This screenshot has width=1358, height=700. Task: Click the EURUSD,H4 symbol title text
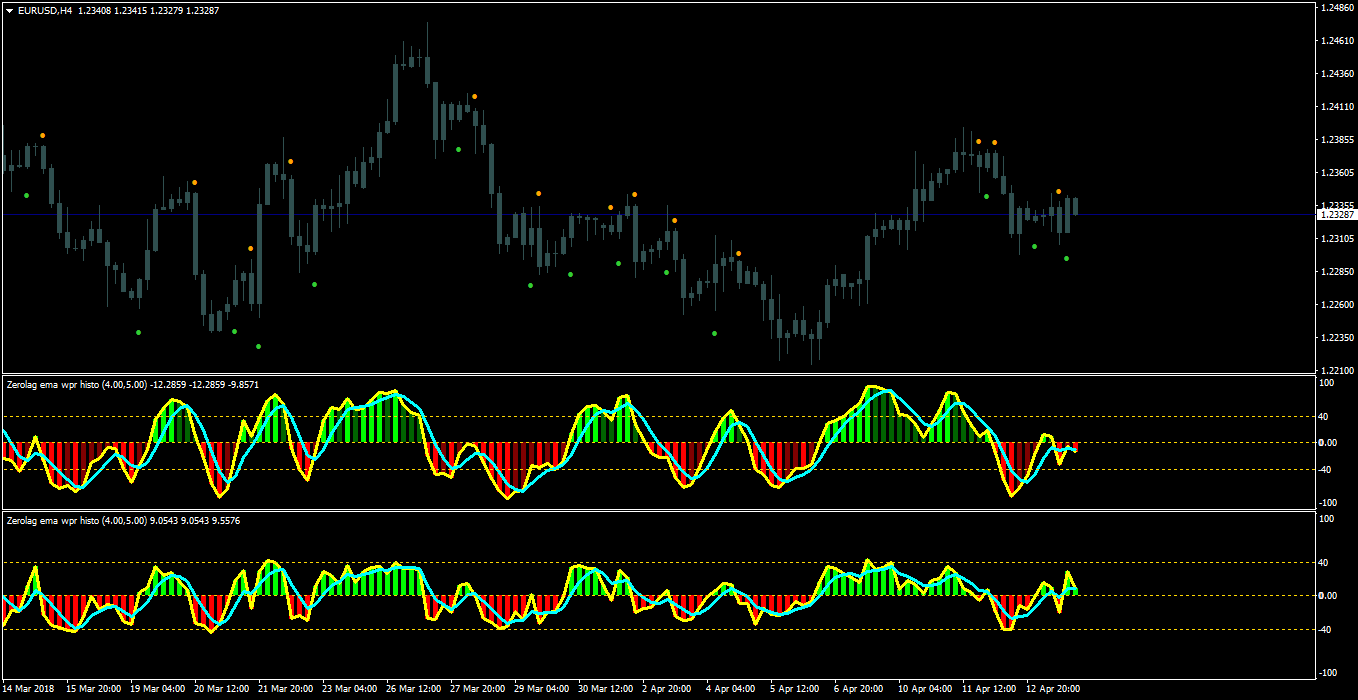pos(45,10)
